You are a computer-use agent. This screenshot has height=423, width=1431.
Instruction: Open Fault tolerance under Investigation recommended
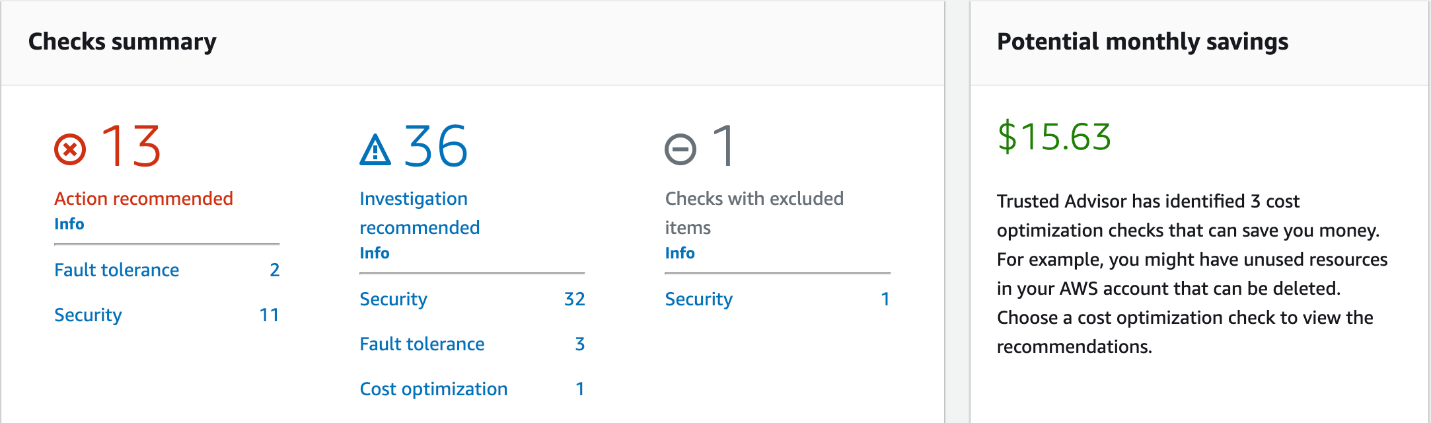422,344
